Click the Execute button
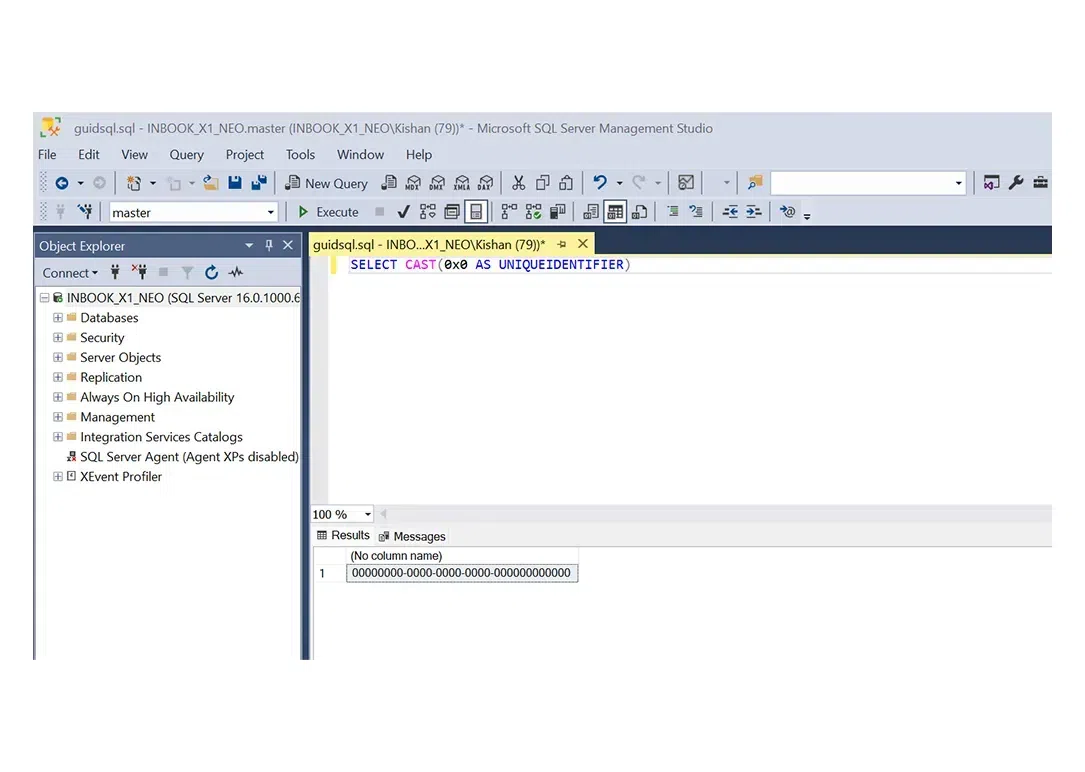1085x772 pixels. coord(328,212)
